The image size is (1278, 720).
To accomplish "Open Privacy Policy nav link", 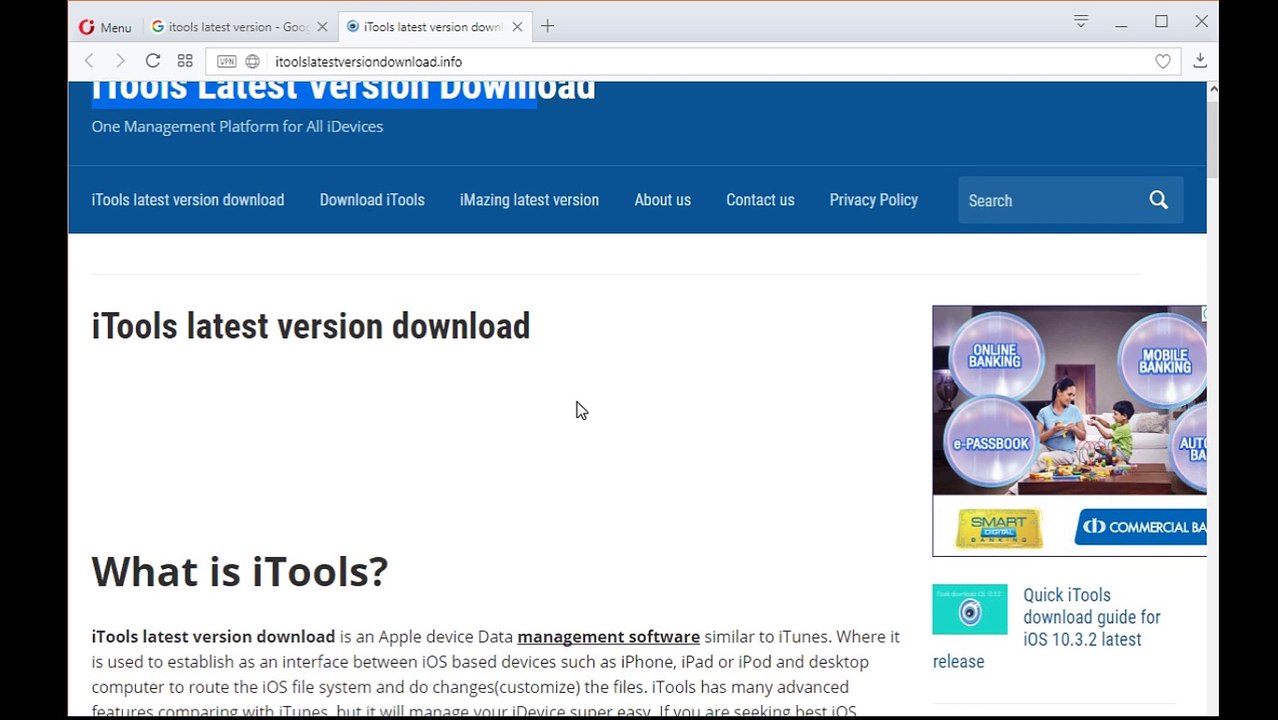I will (873, 200).
